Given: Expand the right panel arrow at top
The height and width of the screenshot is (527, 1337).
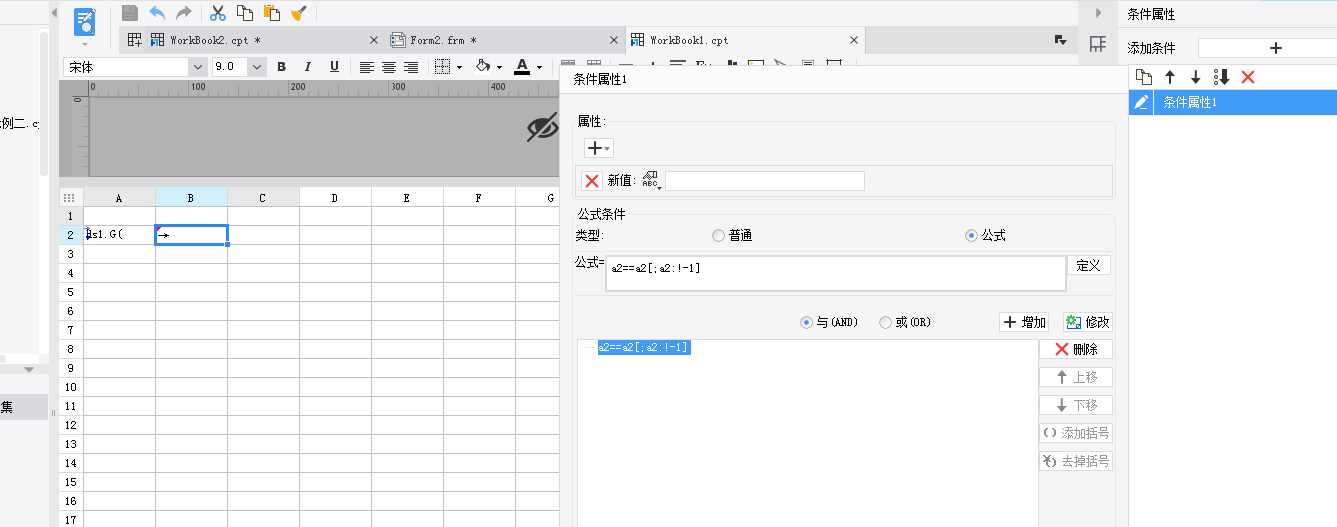Looking at the screenshot, I should coord(1098,13).
